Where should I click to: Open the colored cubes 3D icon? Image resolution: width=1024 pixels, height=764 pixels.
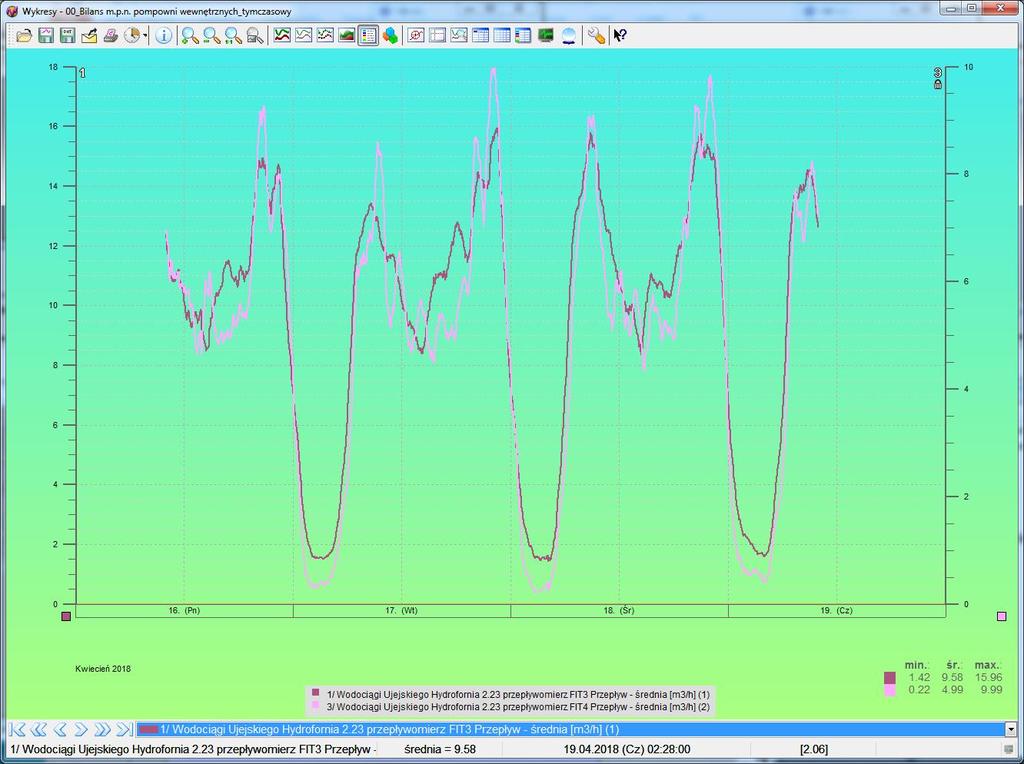point(390,35)
